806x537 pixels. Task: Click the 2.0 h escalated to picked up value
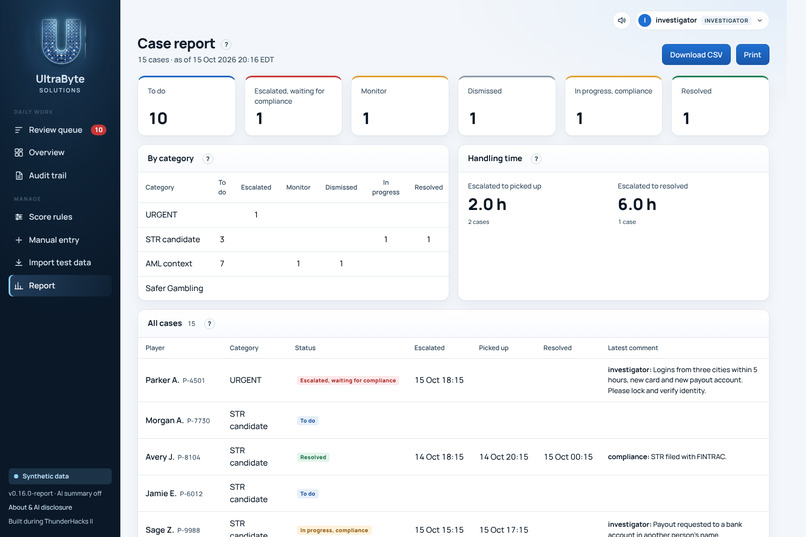(487, 205)
